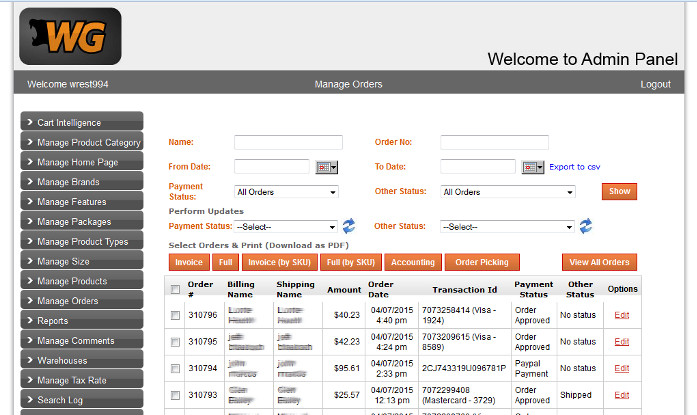
Task: Open the Other Status filter dropdown
Action: pyautogui.click(x=508, y=192)
